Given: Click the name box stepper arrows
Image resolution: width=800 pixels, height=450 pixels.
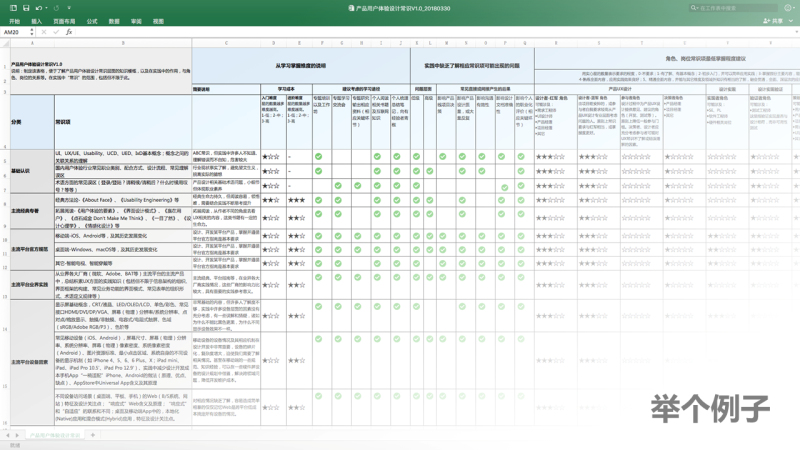Looking at the screenshot, I should coord(32,32).
